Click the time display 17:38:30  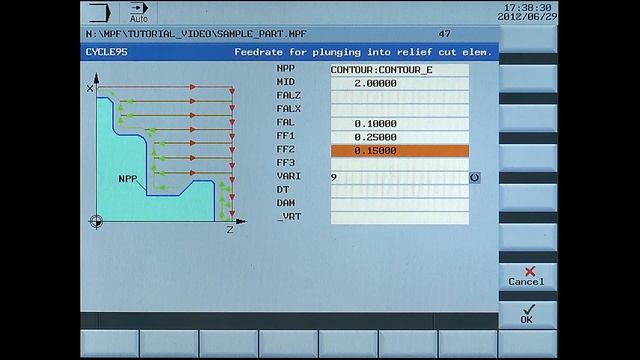pyautogui.click(x=528, y=8)
